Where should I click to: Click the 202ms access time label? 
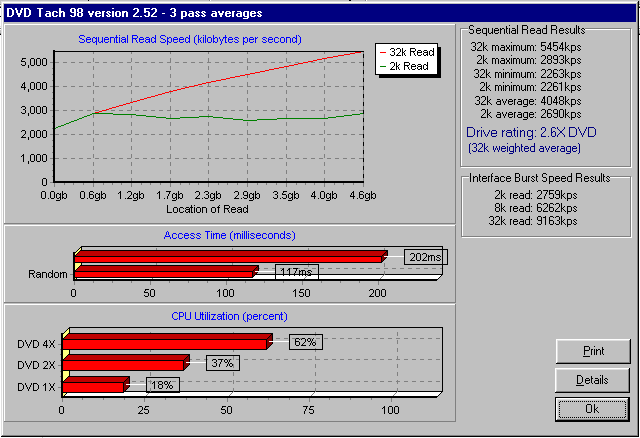pos(425,257)
